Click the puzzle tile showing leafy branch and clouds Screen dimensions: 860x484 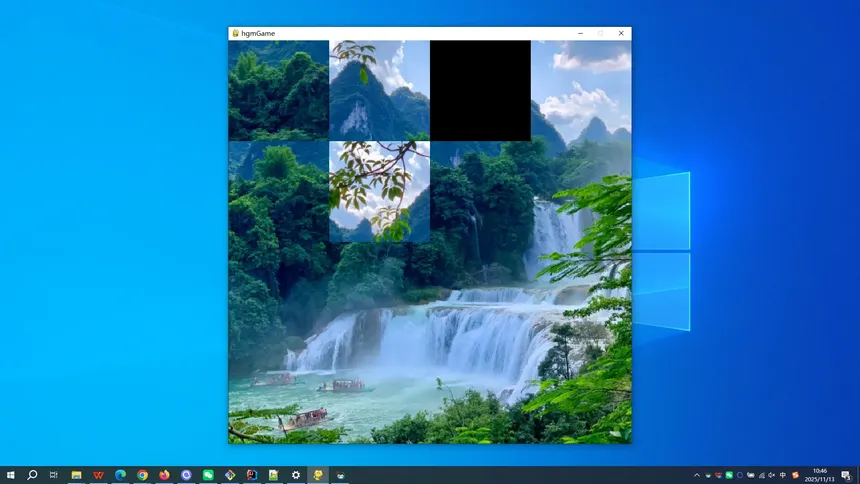click(379, 191)
